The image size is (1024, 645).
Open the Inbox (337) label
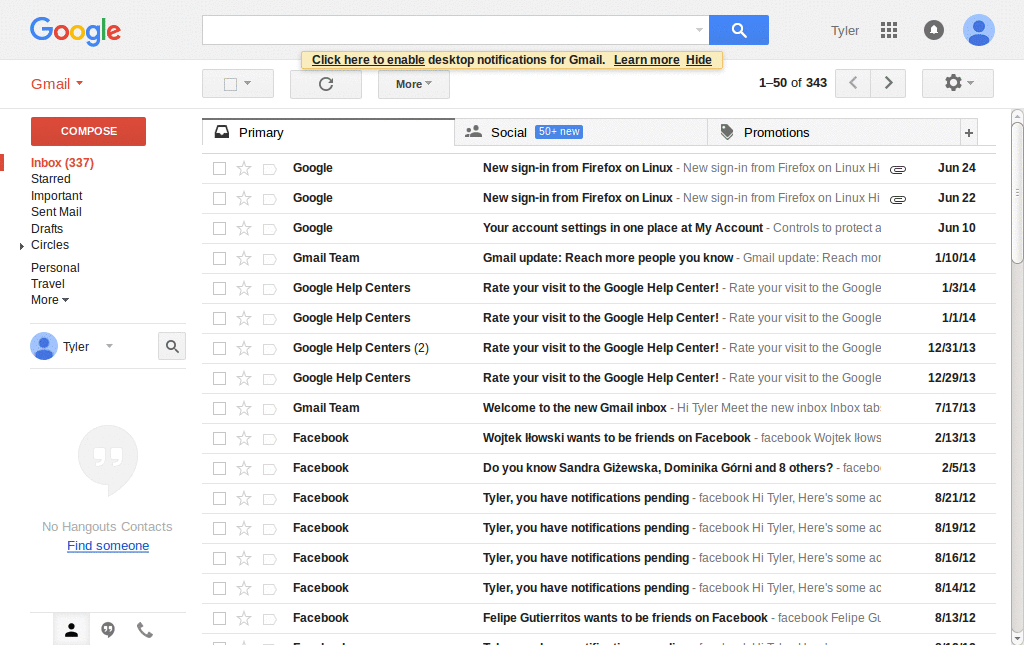click(62, 163)
